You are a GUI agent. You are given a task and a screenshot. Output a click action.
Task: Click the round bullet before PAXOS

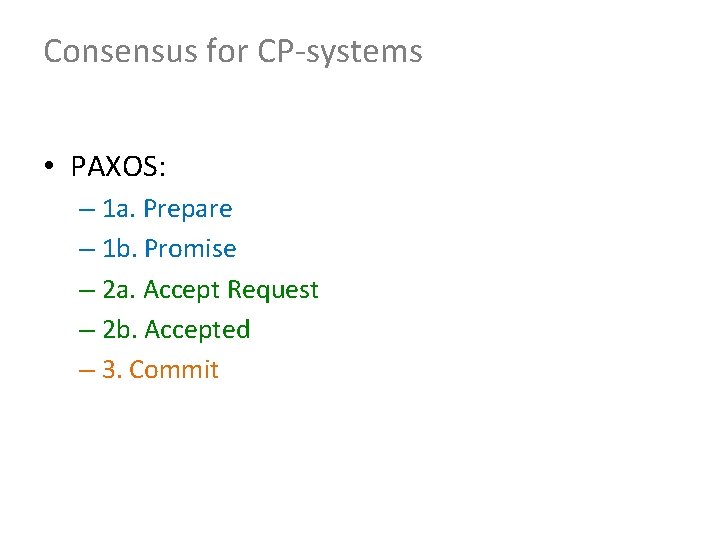coord(49,165)
